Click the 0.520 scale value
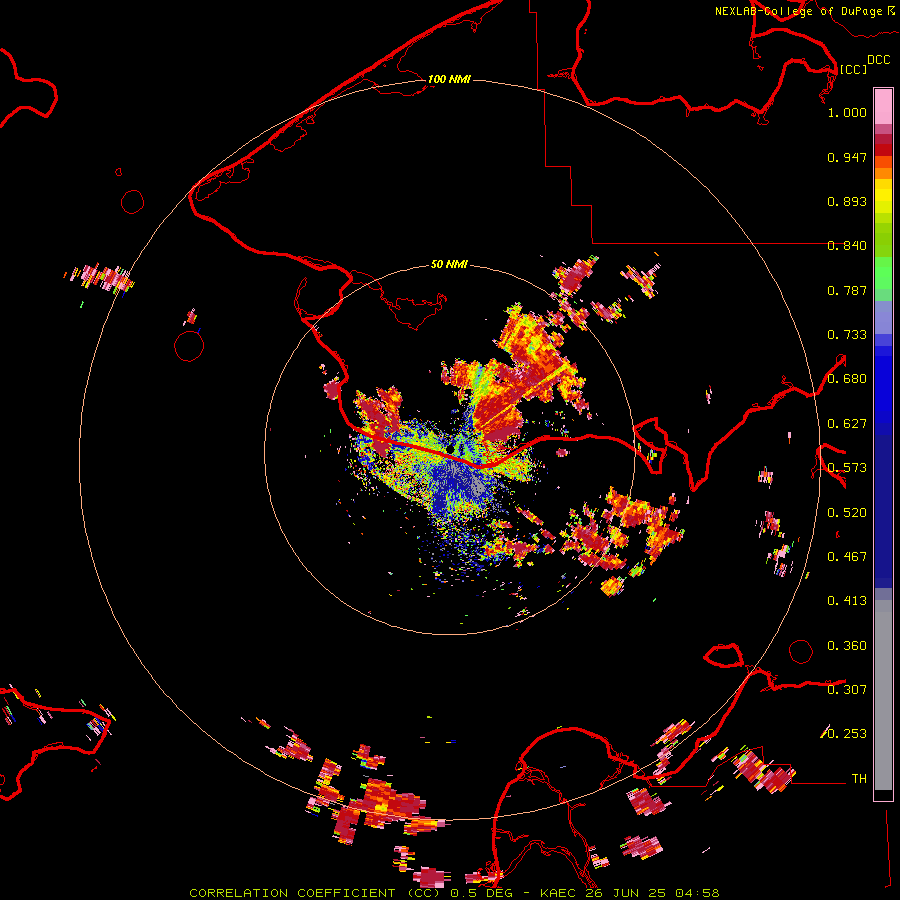This screenshot has width=900, height=900. (847, 513)
